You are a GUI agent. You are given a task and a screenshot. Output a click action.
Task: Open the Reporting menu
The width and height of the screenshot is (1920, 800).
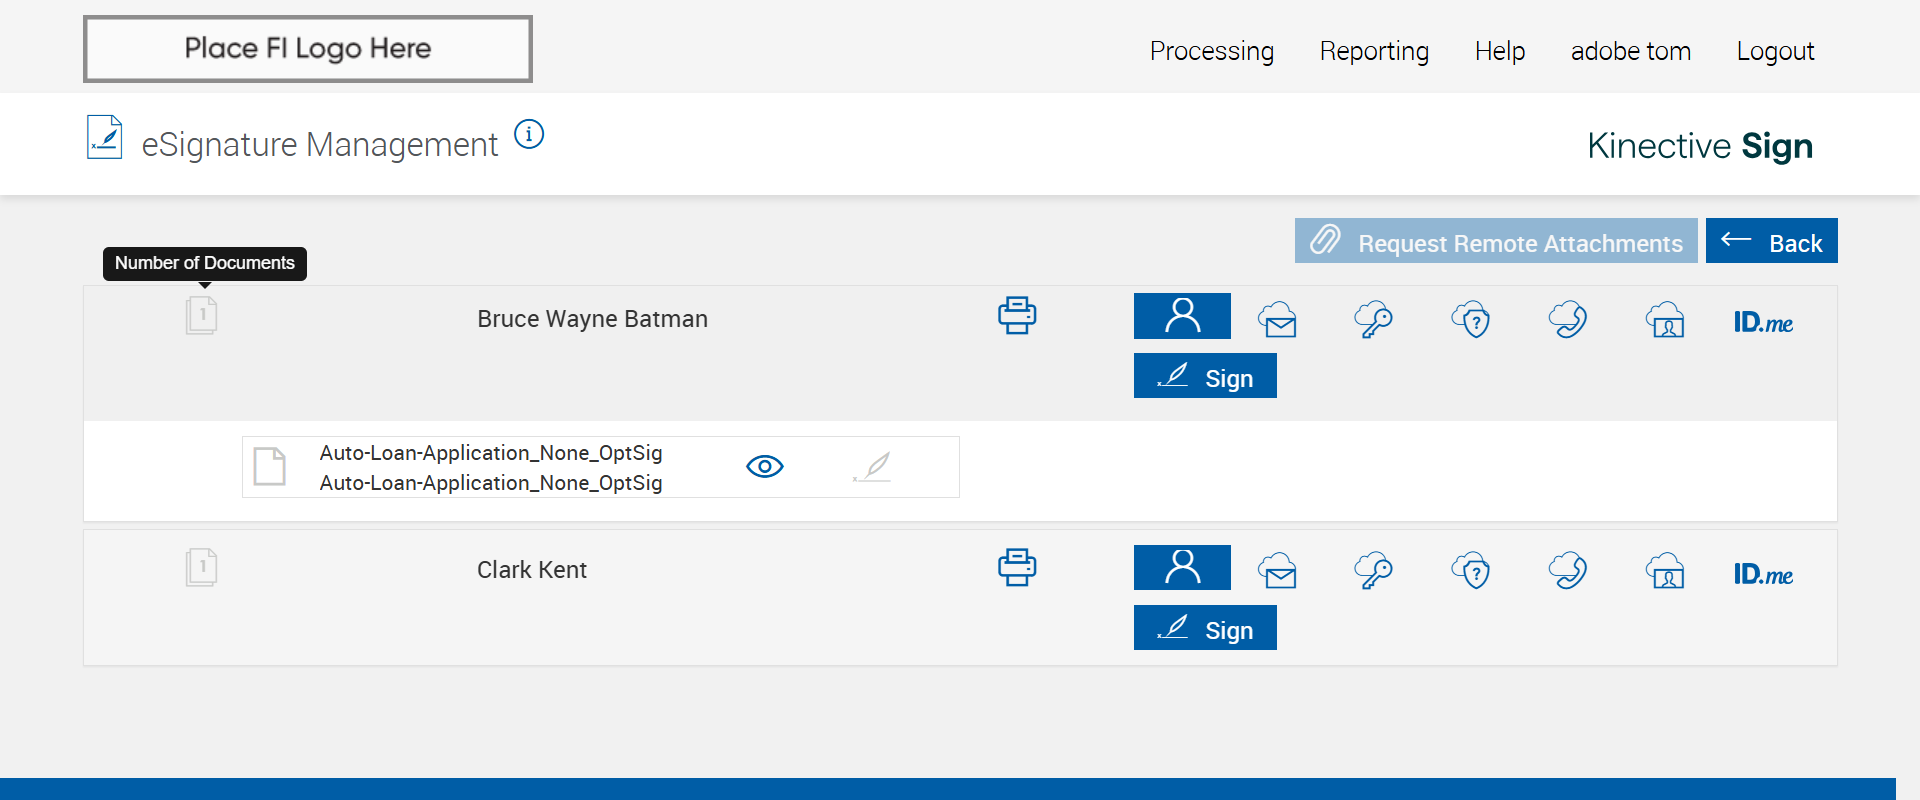coord(1374,51)
